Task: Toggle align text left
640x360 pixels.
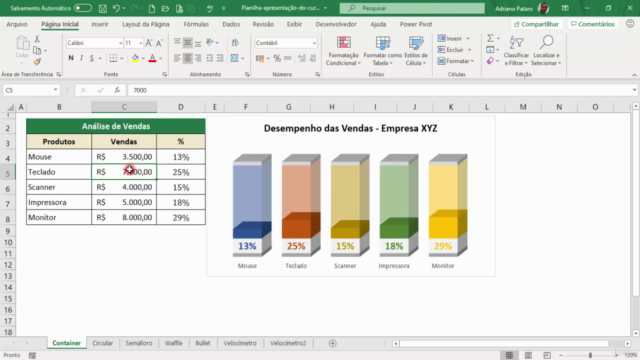Action: [x=177, y=58]
